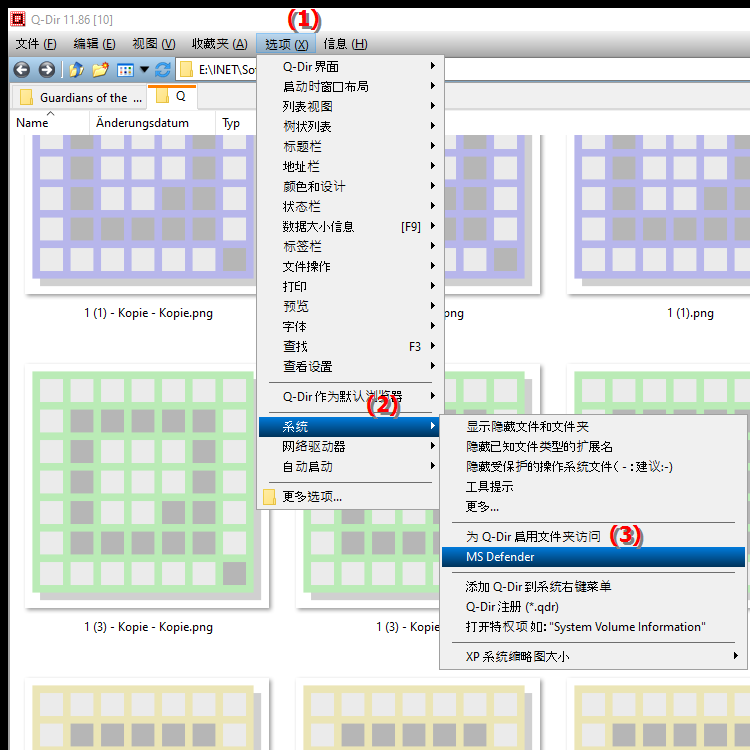Select the highlighted 系统 menu entry
The height and width of the screenshot is (750, 750).
pos(349,427)
